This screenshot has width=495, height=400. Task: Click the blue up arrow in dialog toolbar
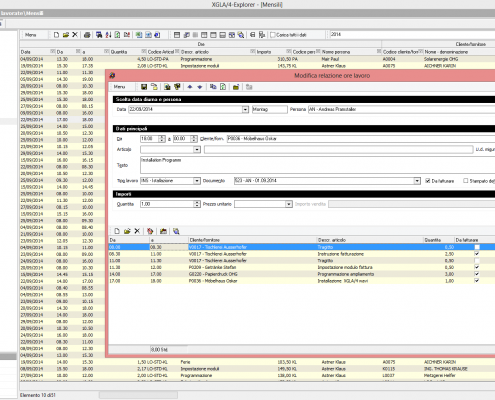pyautogui.click(x=190, y=87)
